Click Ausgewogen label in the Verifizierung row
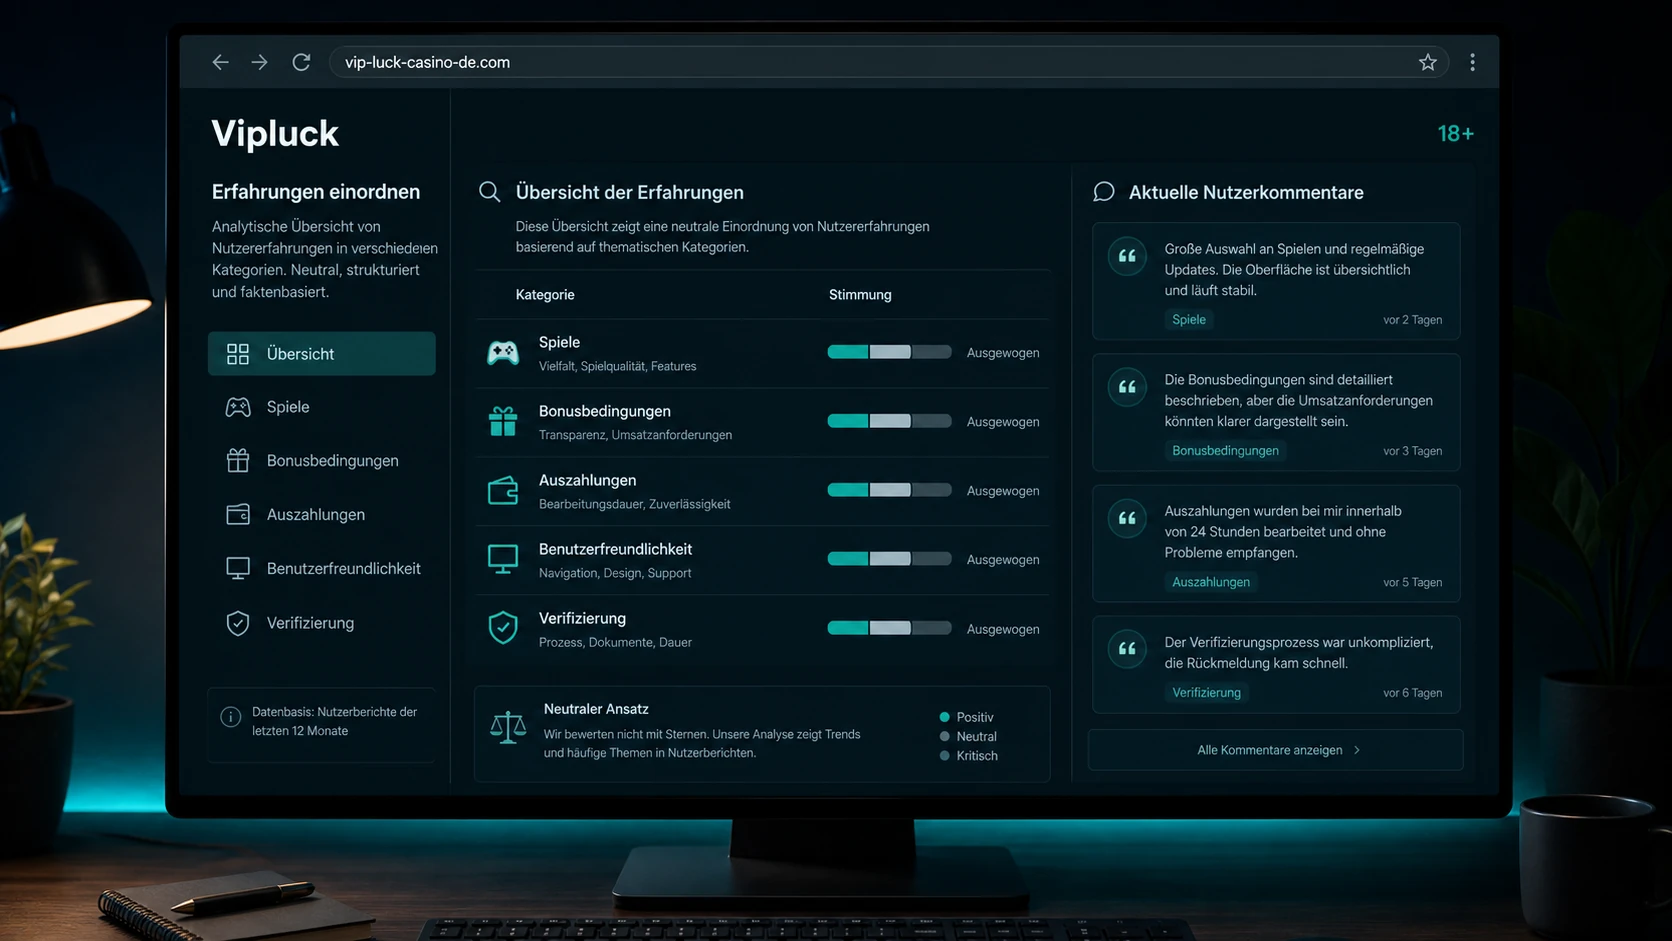Viewport: 1672px width, 941px height. [1003, 629]
